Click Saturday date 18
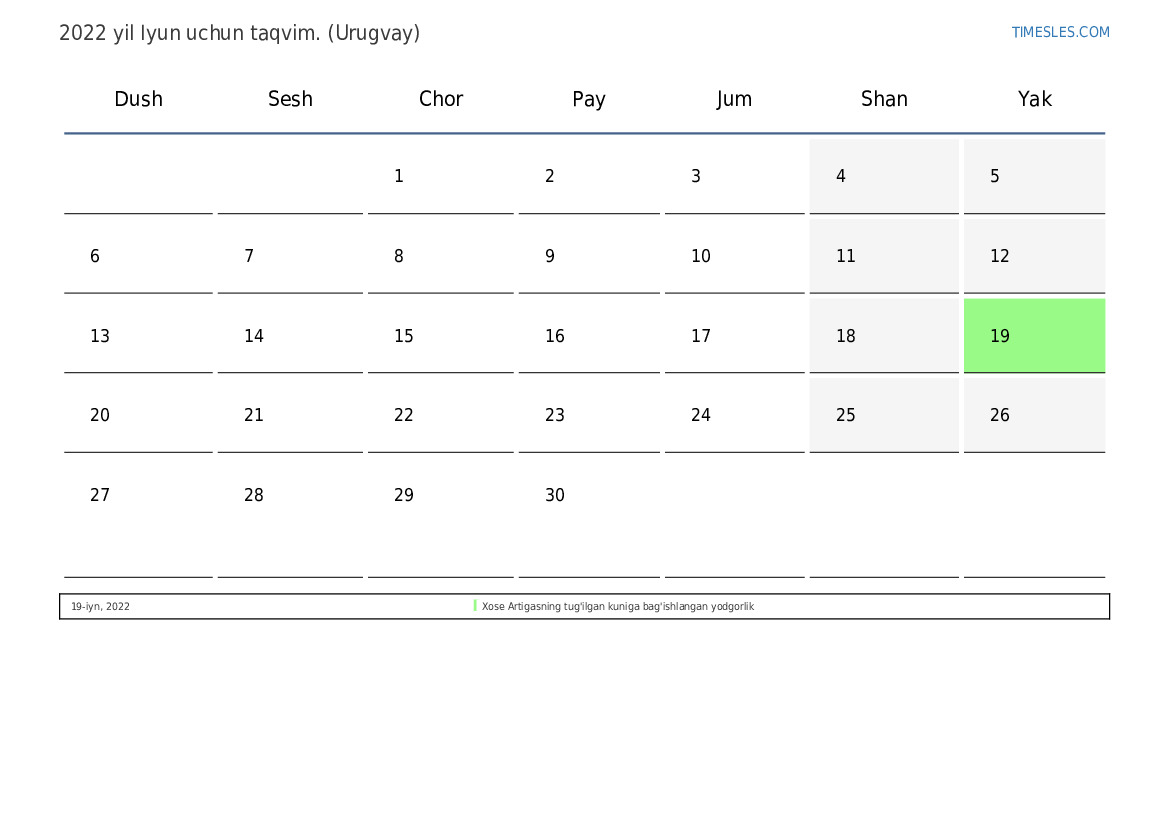Screen dimensions: 1169x827 click(884, 336)
